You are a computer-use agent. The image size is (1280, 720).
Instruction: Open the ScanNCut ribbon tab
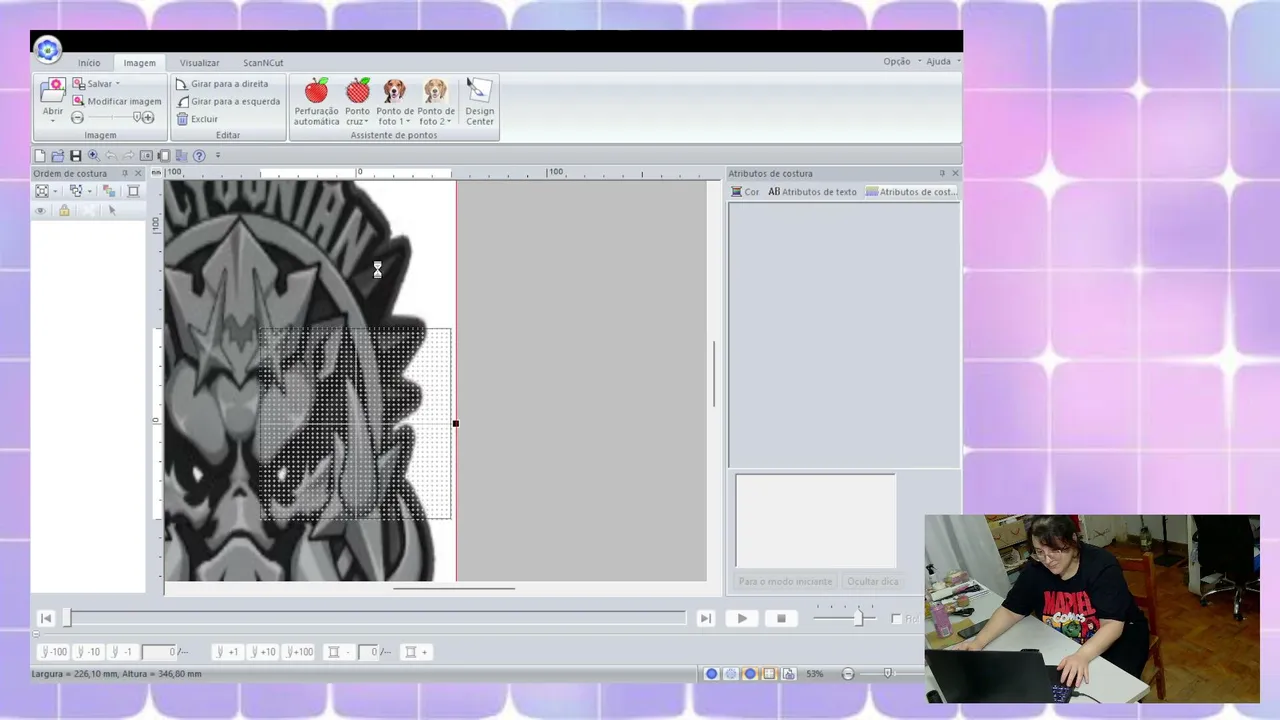pos(263,63)
